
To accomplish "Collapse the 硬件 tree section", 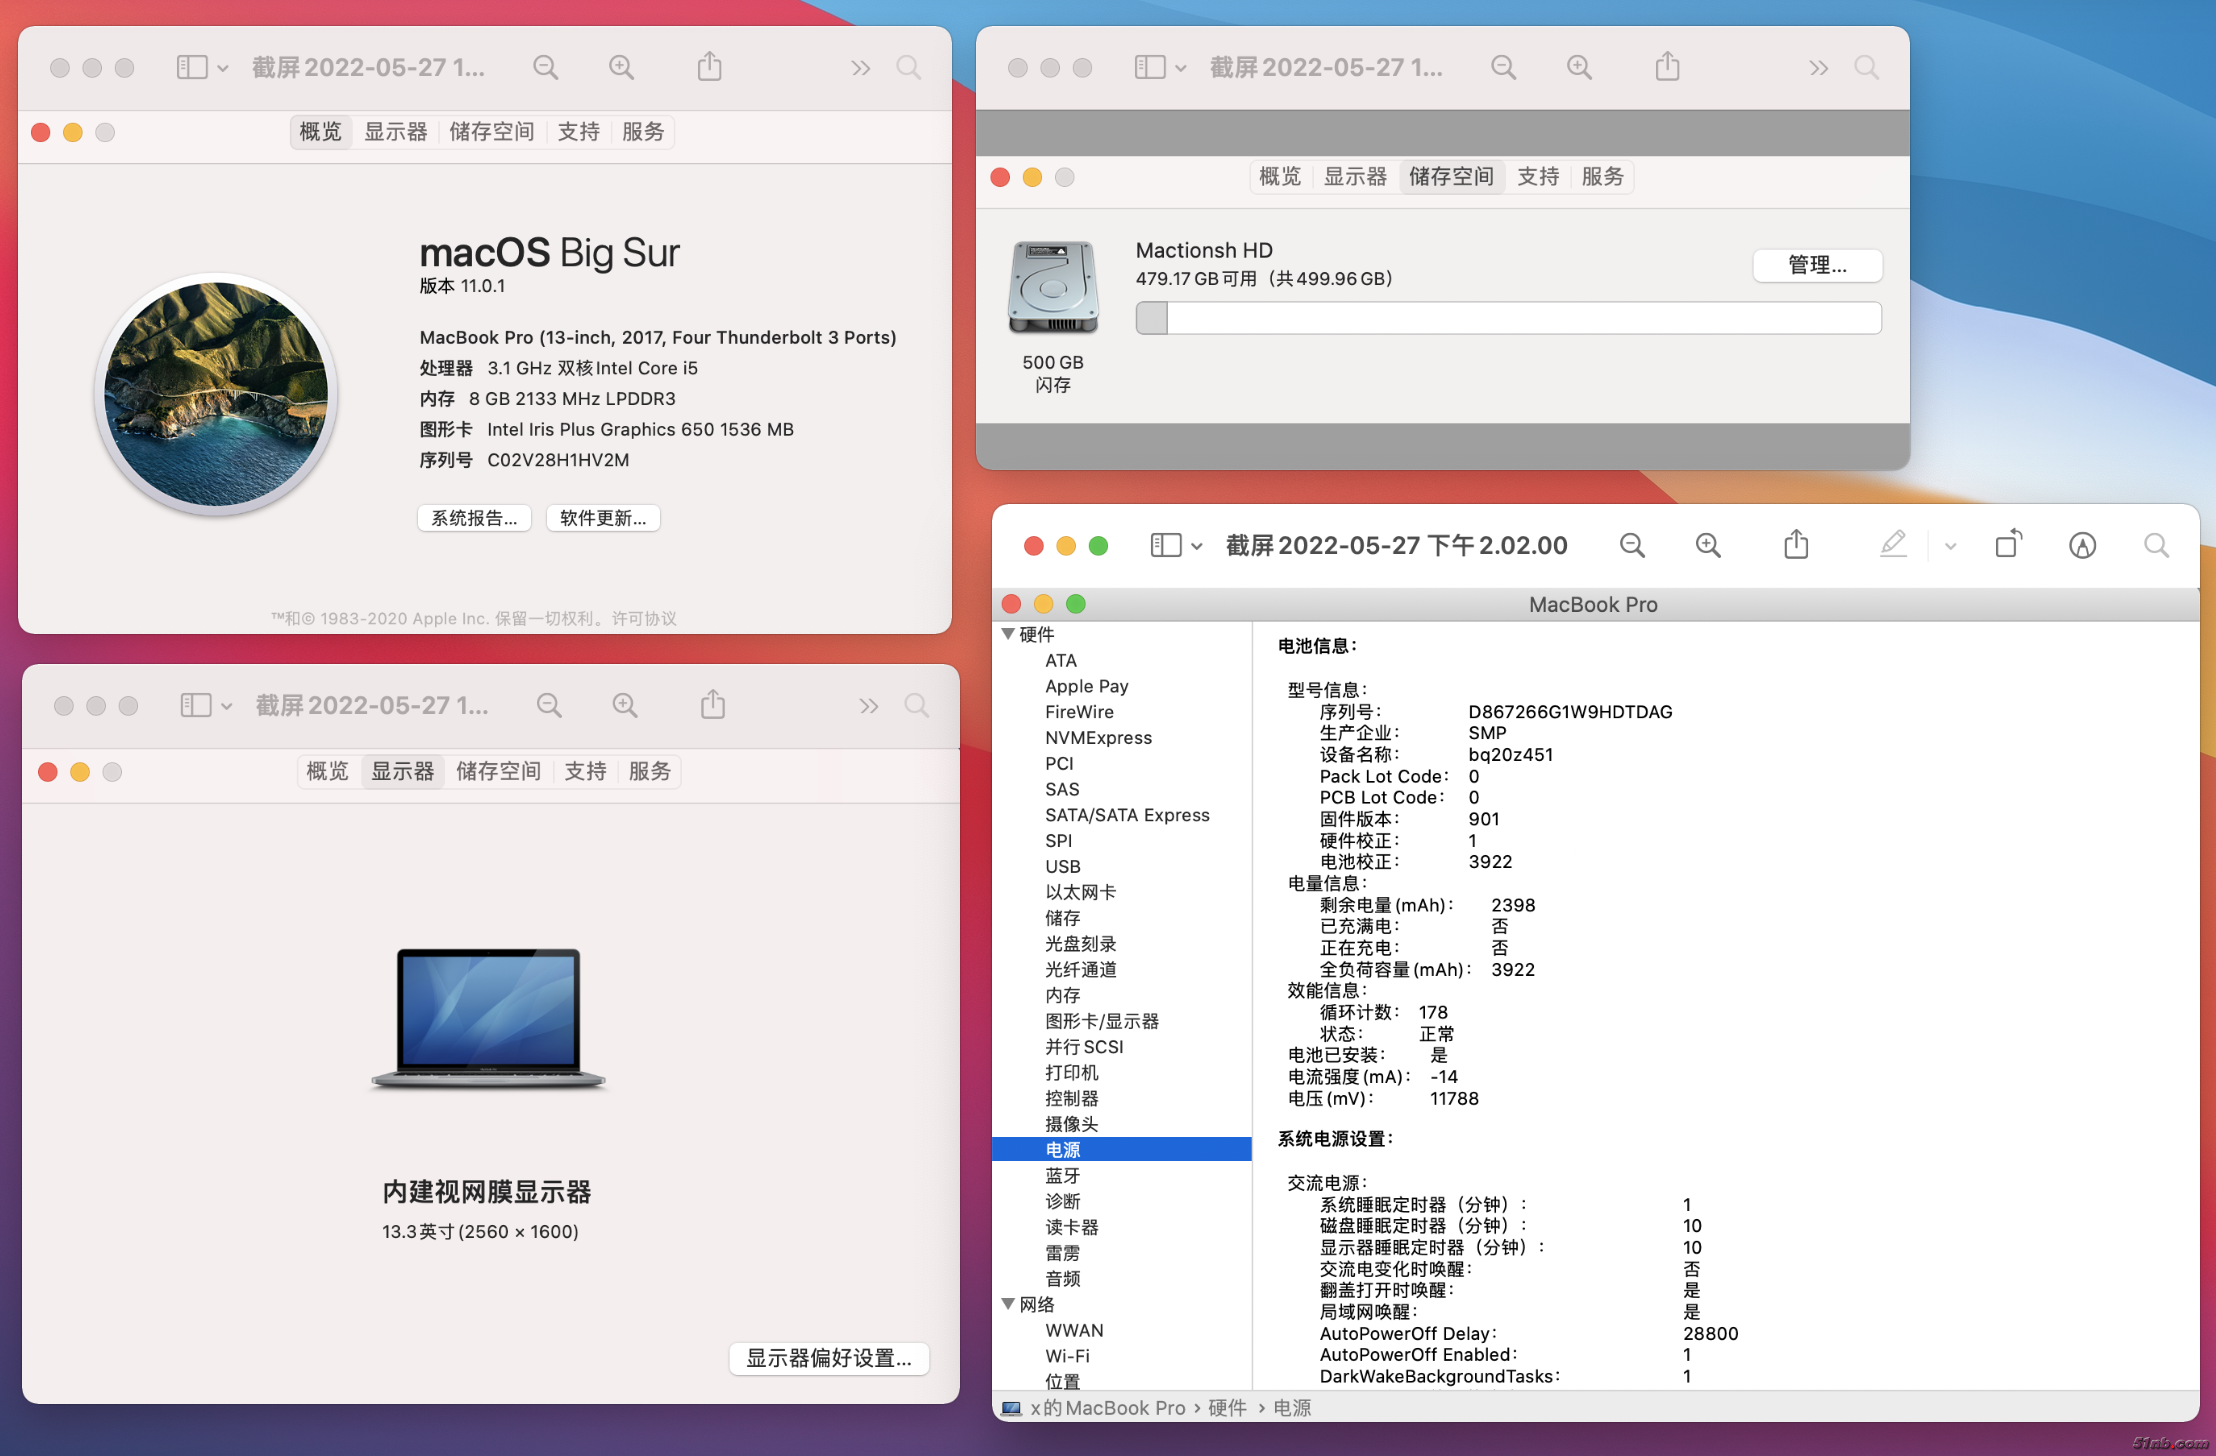I will pyautogui.click(x=1008, y=634).
